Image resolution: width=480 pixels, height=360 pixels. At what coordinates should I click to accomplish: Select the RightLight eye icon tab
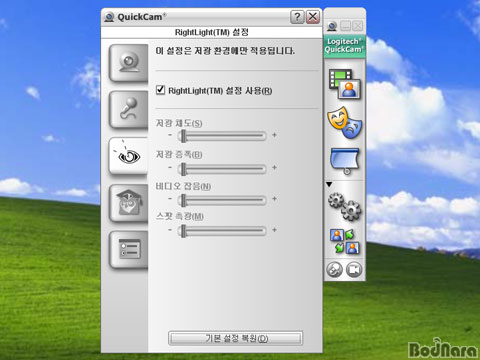129,156
